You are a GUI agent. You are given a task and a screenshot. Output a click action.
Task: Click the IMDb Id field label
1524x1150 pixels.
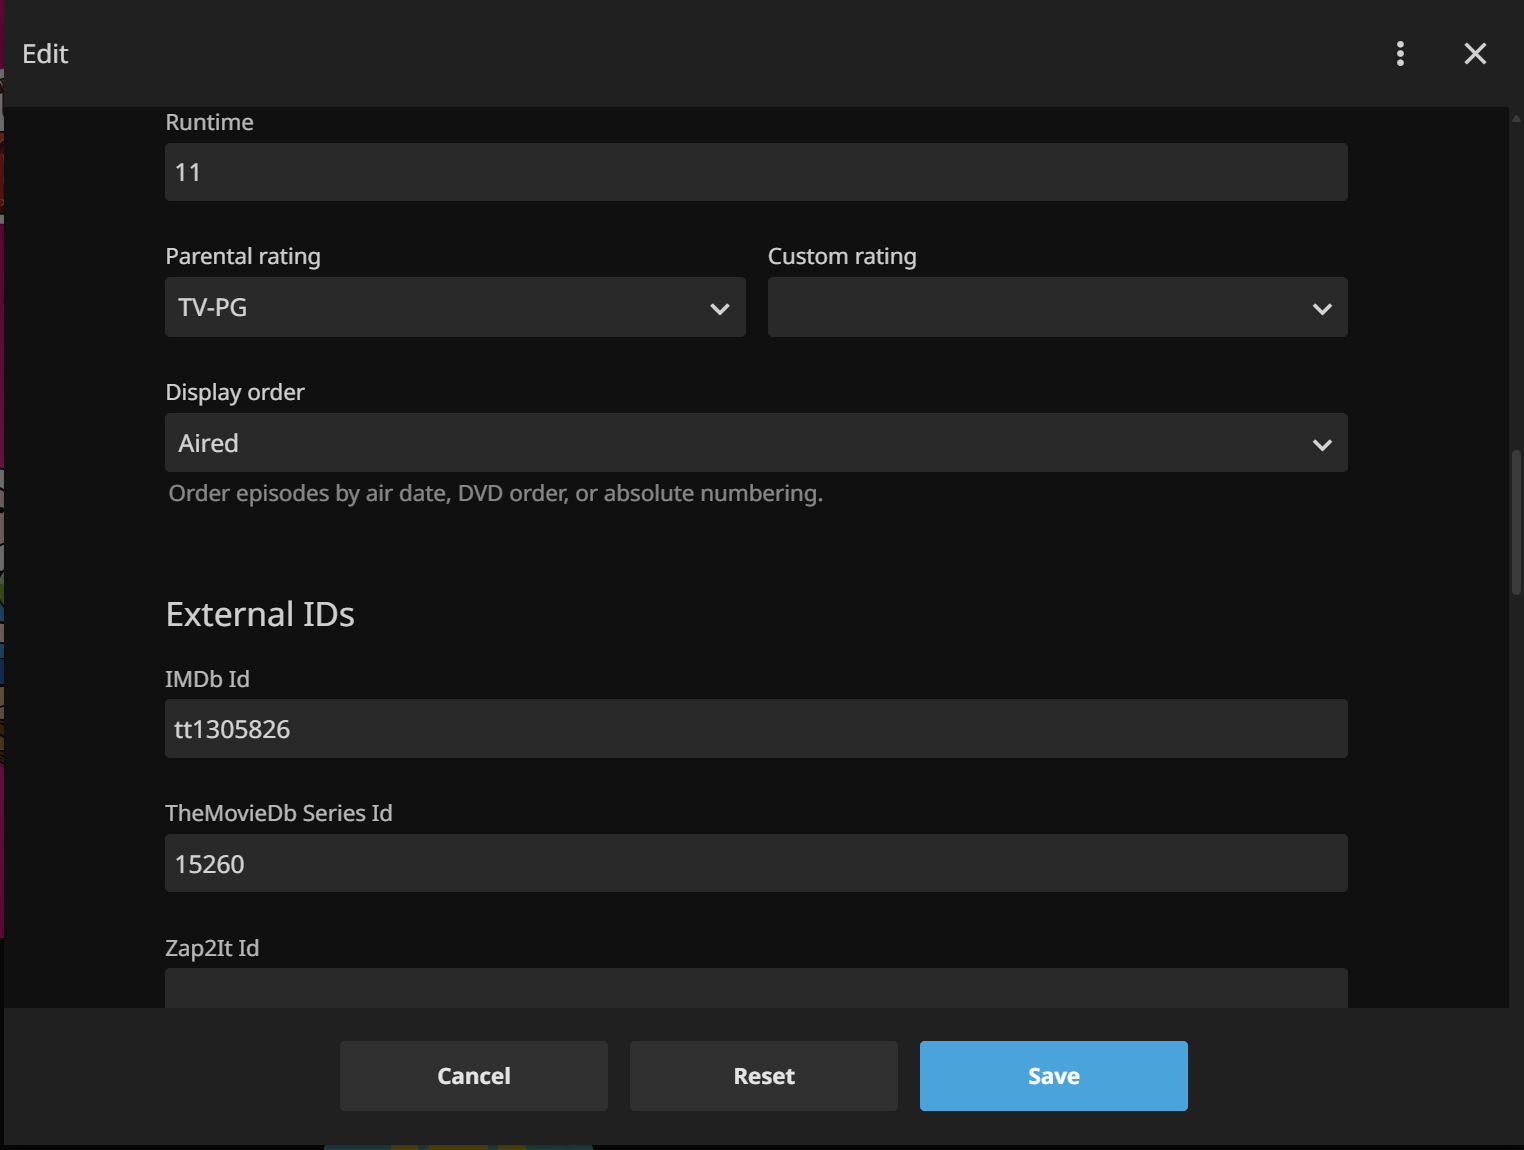coord(207,679)
